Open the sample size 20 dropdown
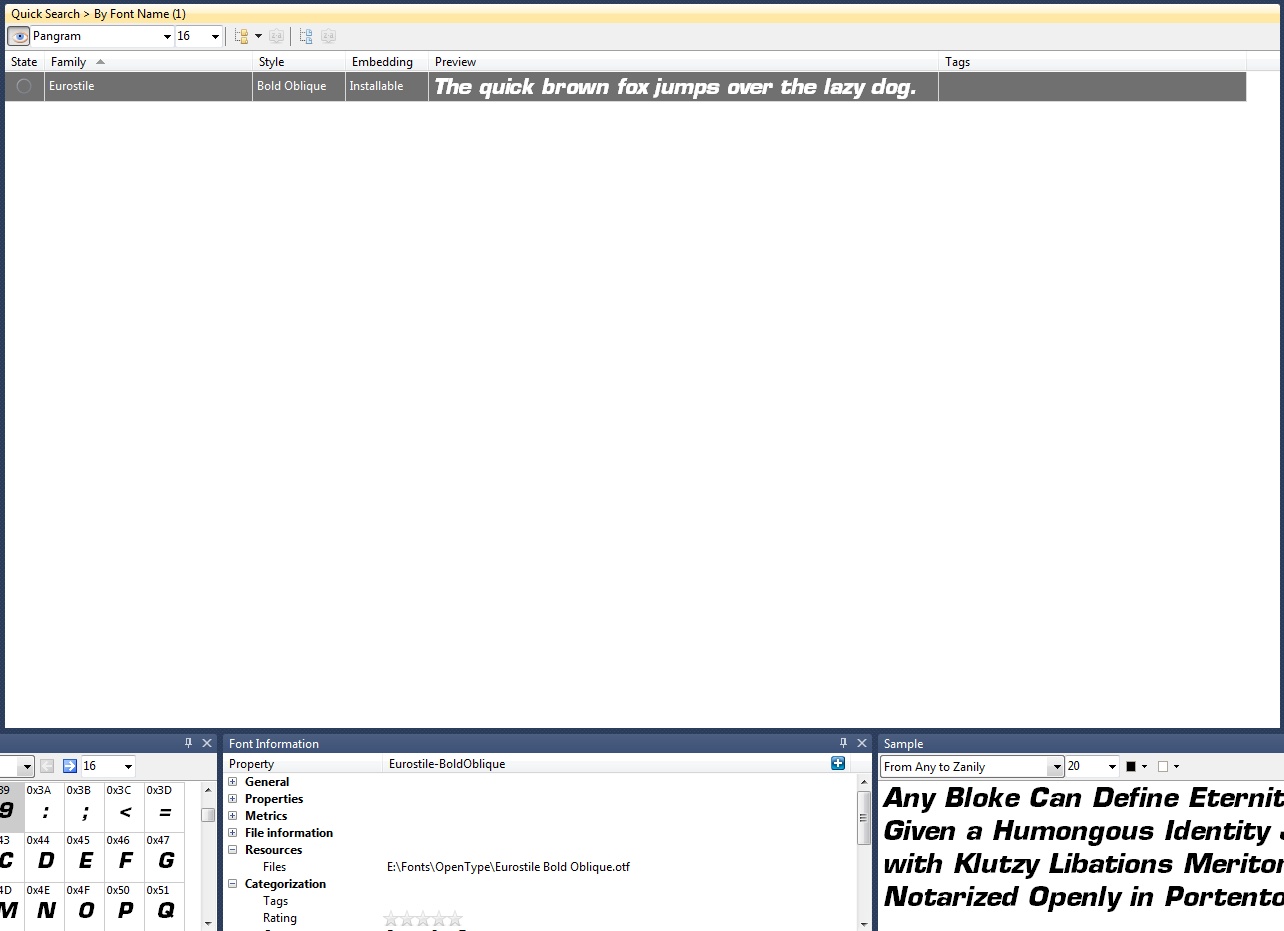1284x931 pixels. [x=1112, y=767]
